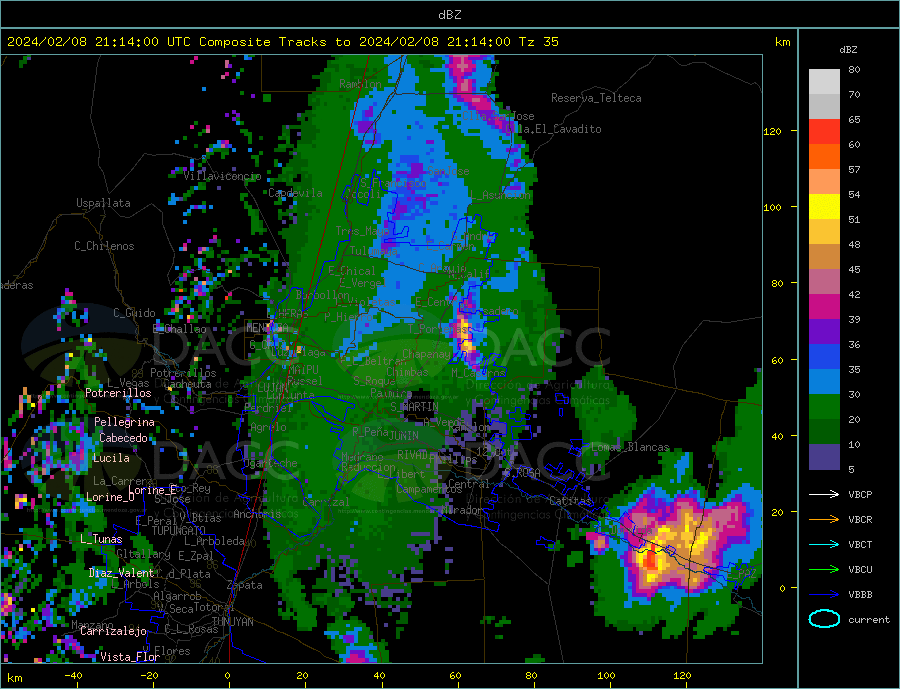The image size is (900, 689).
Task: Click the 'current' legend label
Action: click(x=869, y=620)
